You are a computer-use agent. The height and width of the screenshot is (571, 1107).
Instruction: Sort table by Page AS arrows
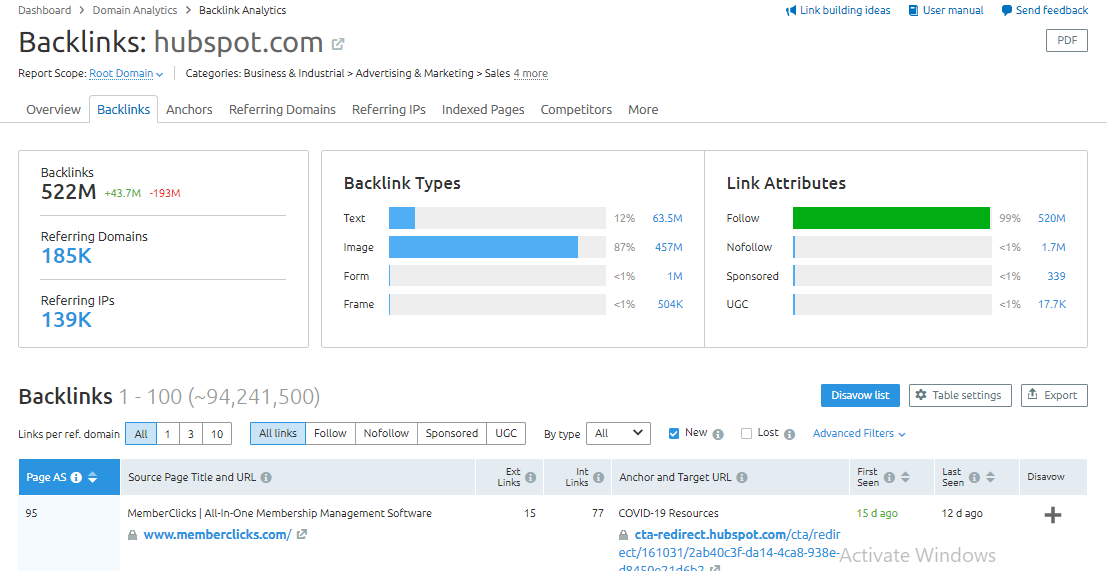[92, 478]
